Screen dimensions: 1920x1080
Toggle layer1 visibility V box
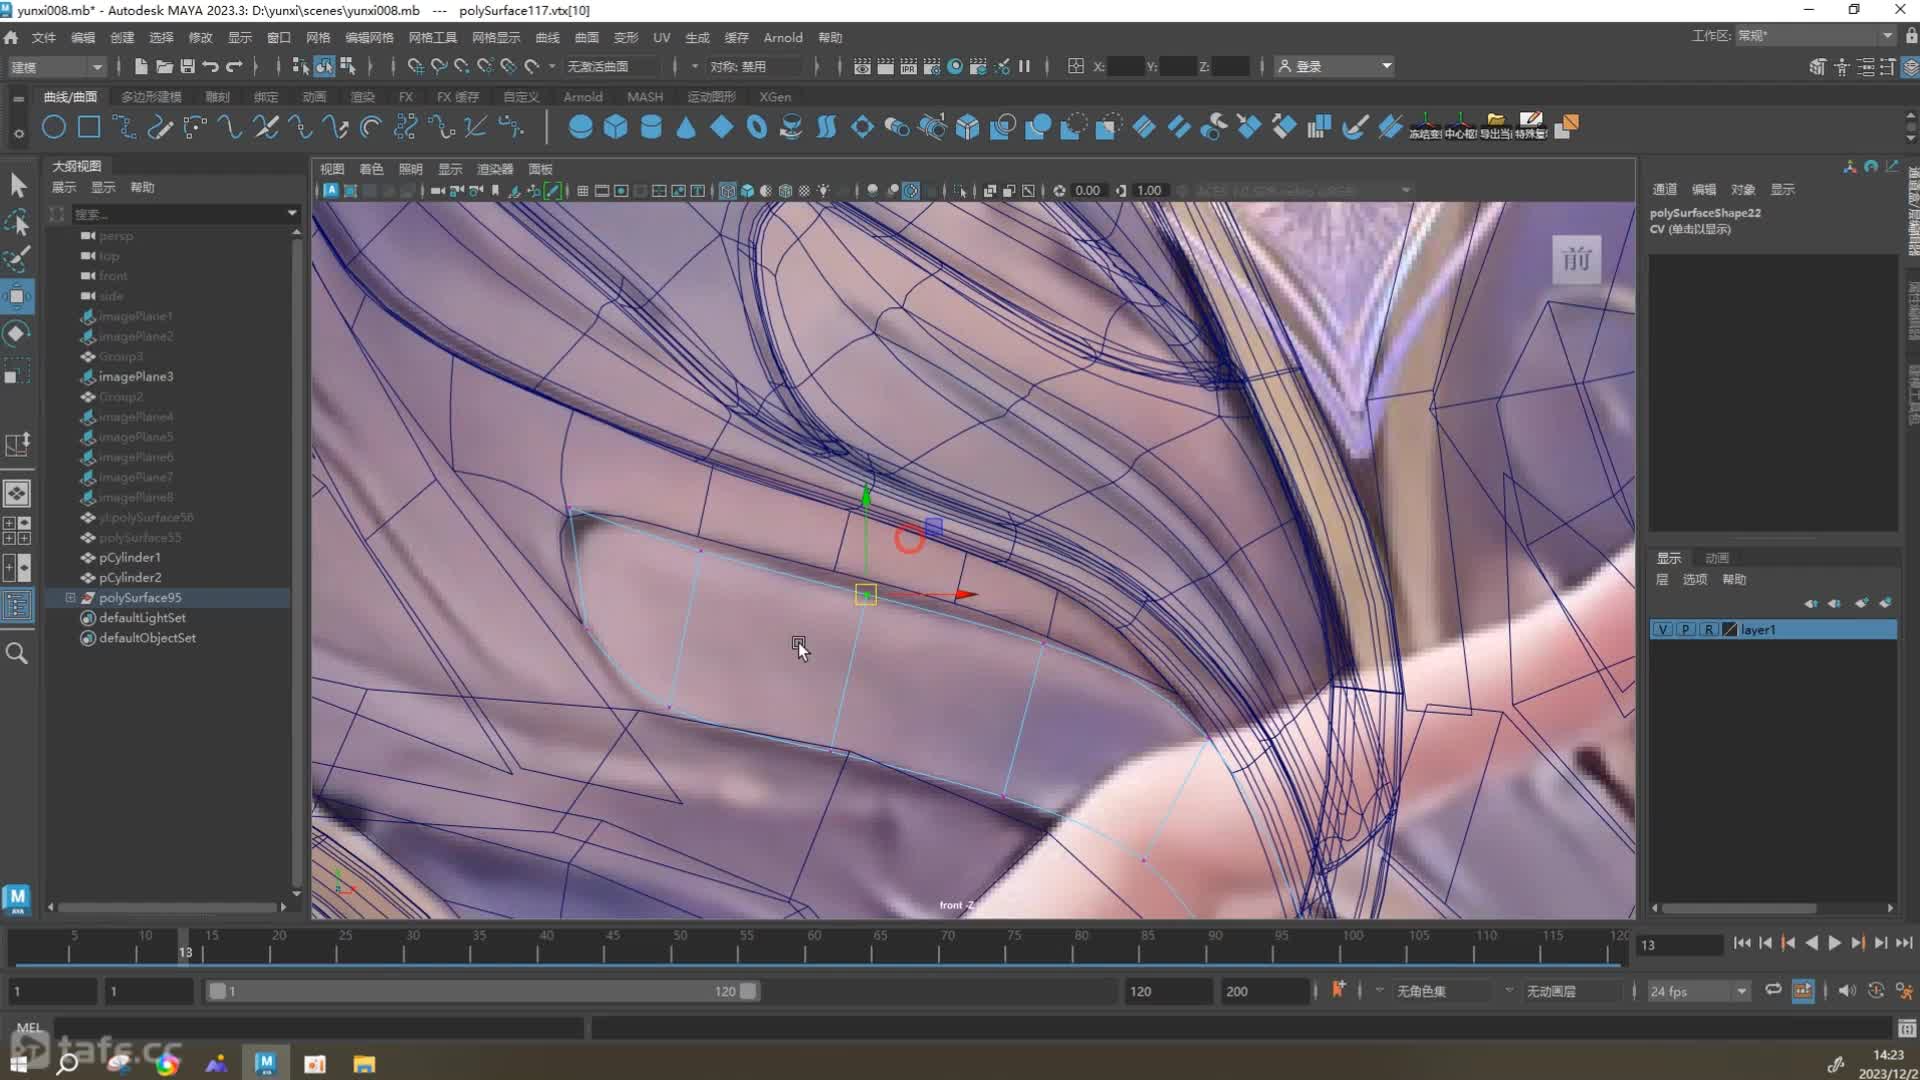pyautogui.click(x=1662, y=629)
